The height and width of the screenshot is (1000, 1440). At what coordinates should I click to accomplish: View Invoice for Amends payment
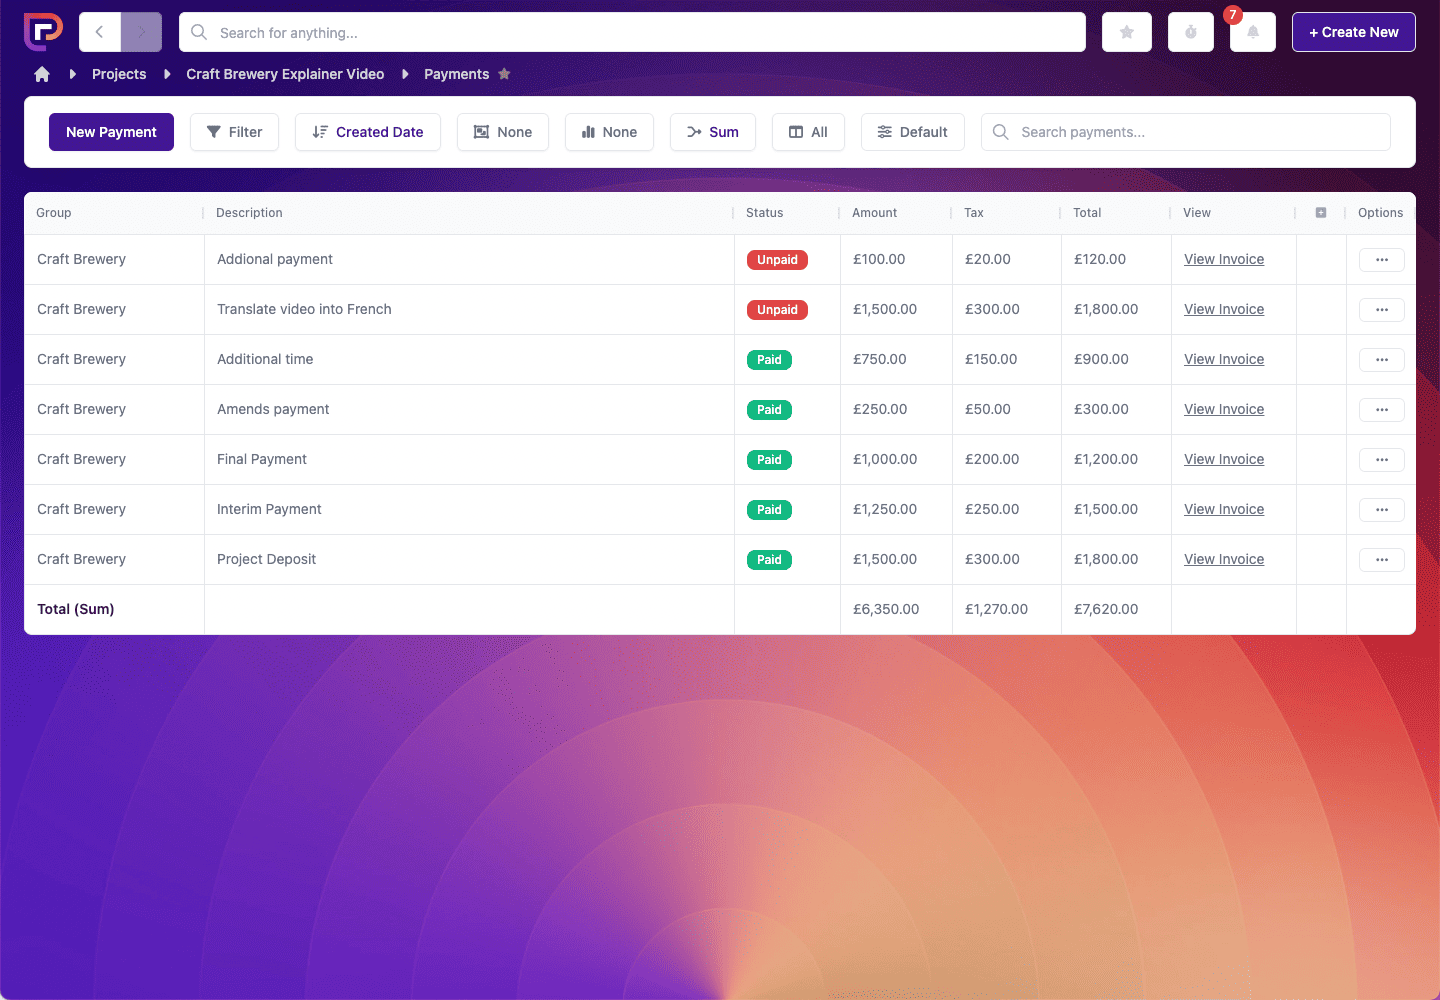(x=1224, y=409)
